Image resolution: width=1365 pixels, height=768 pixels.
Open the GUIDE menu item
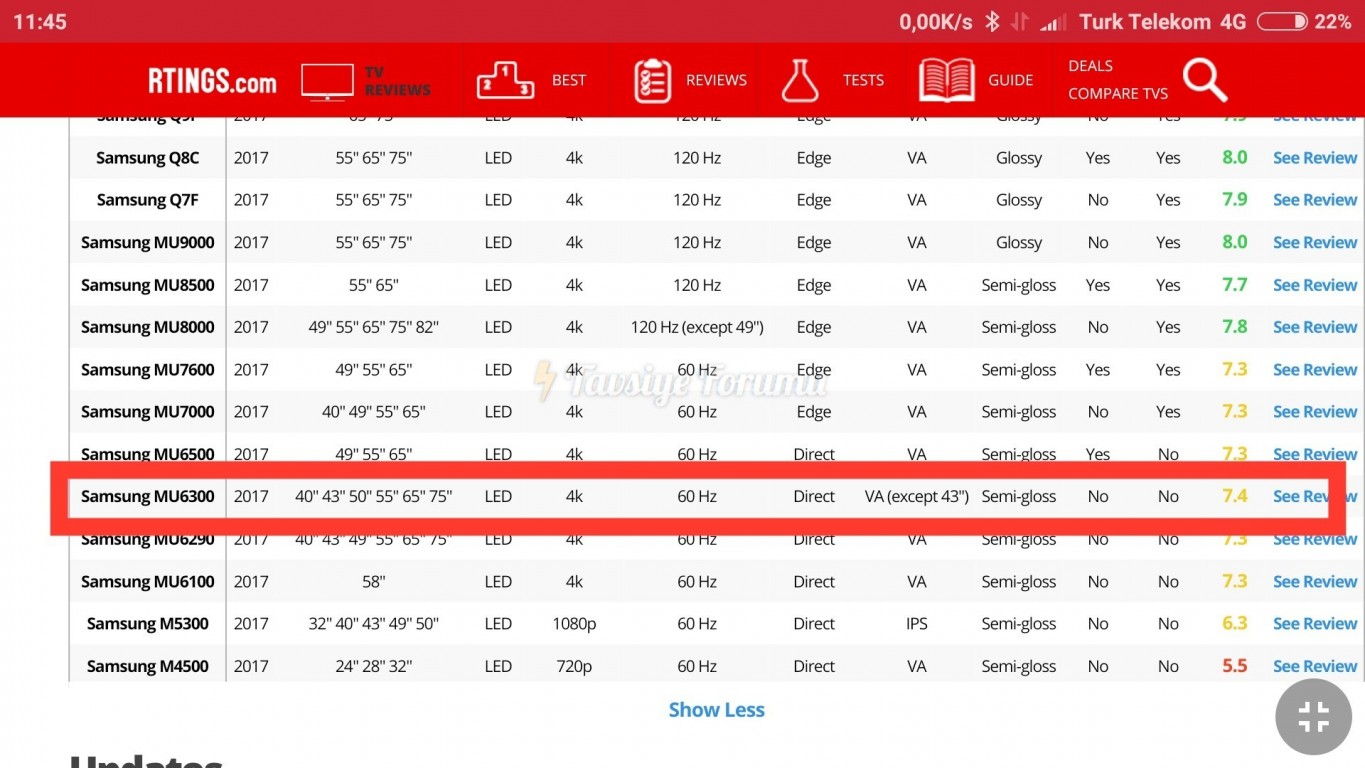(1011, 80)
